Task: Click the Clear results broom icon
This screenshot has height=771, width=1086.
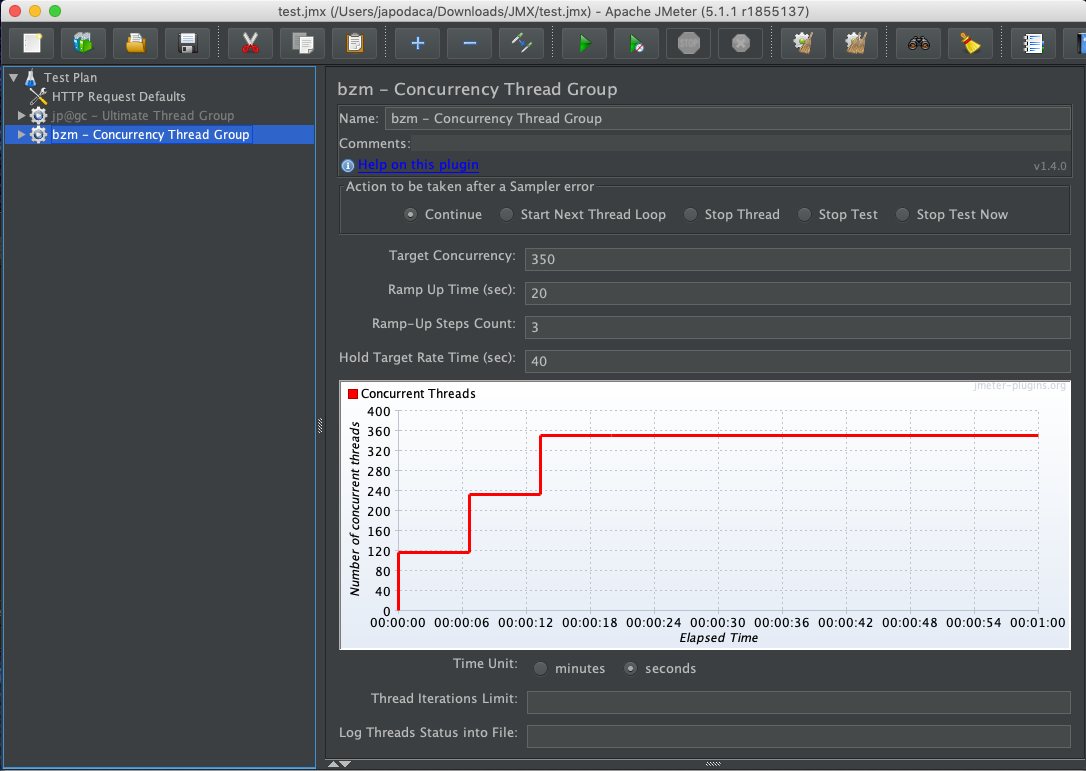Action: [803, 43]
